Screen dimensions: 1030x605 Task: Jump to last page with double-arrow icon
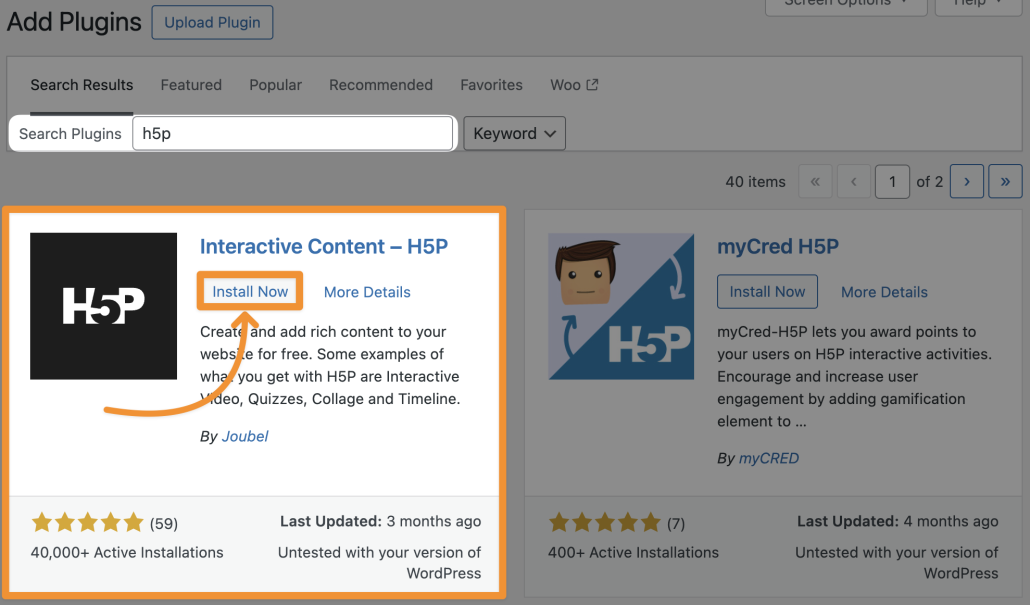pyautogui.click(x=1005, y=181)
